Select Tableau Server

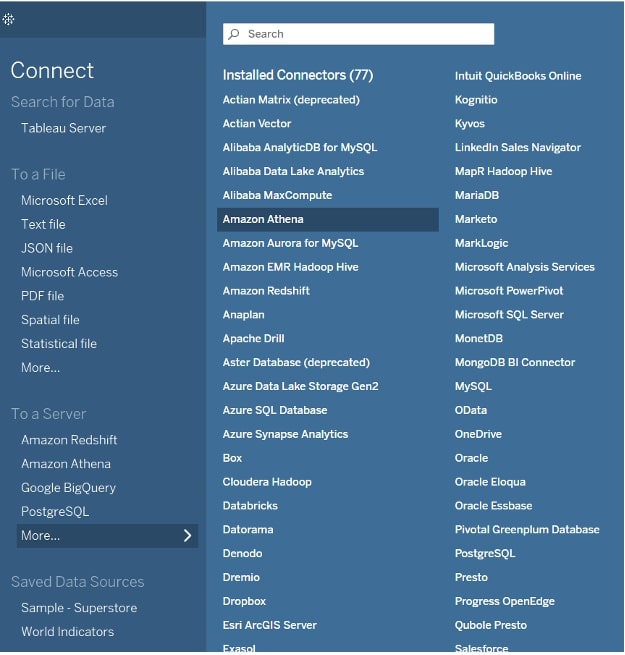(64, 128)
